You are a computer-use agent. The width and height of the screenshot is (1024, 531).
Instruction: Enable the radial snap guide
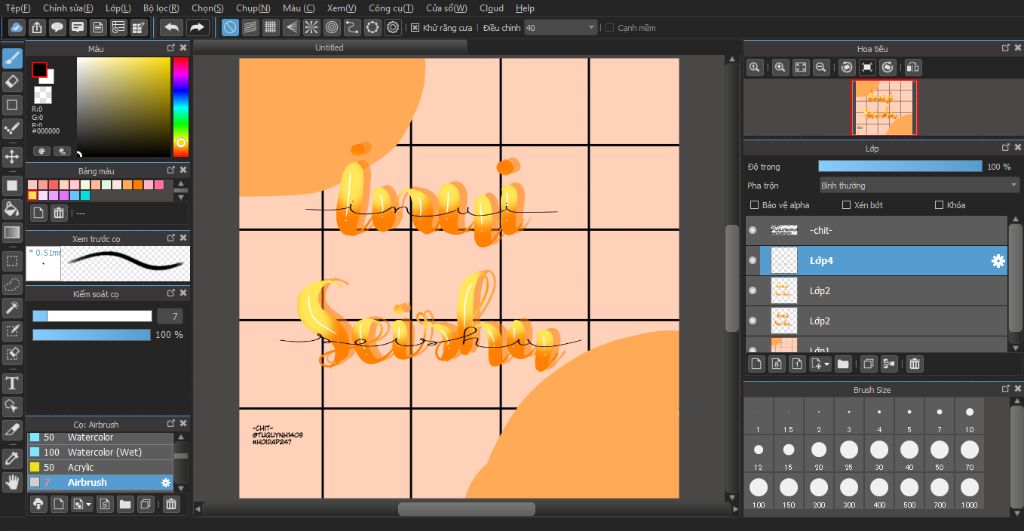point(312,27)
